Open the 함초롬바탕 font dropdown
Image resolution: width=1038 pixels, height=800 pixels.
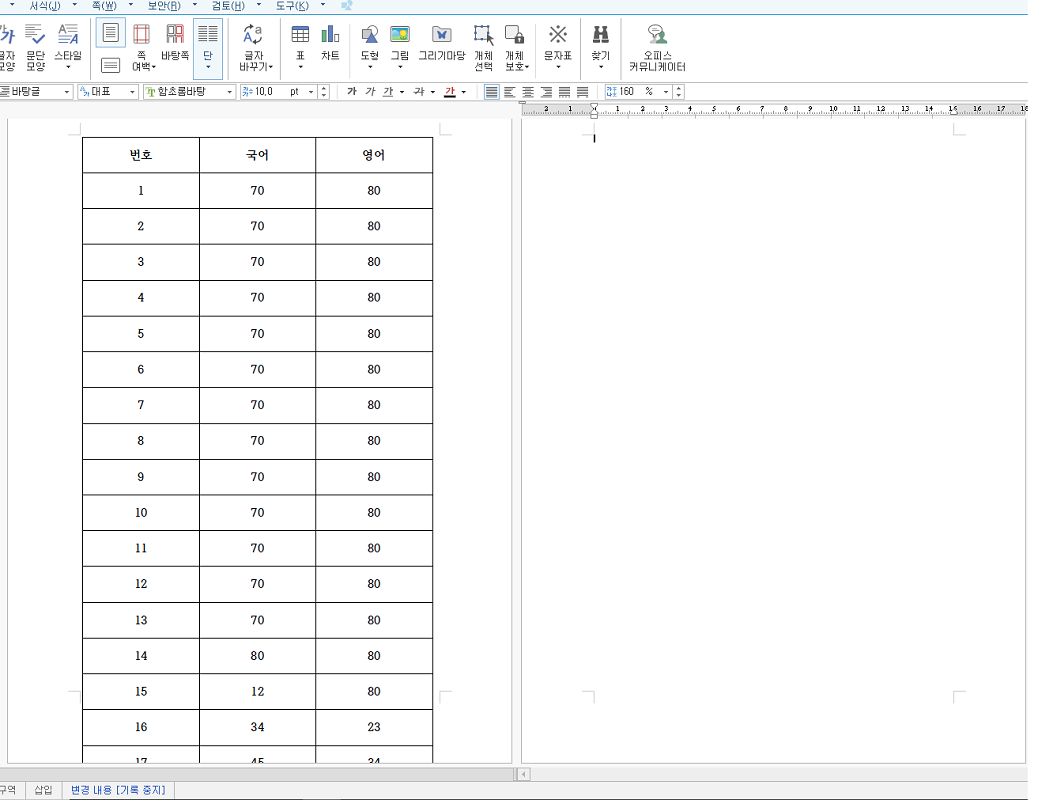[x=229, y=91]
